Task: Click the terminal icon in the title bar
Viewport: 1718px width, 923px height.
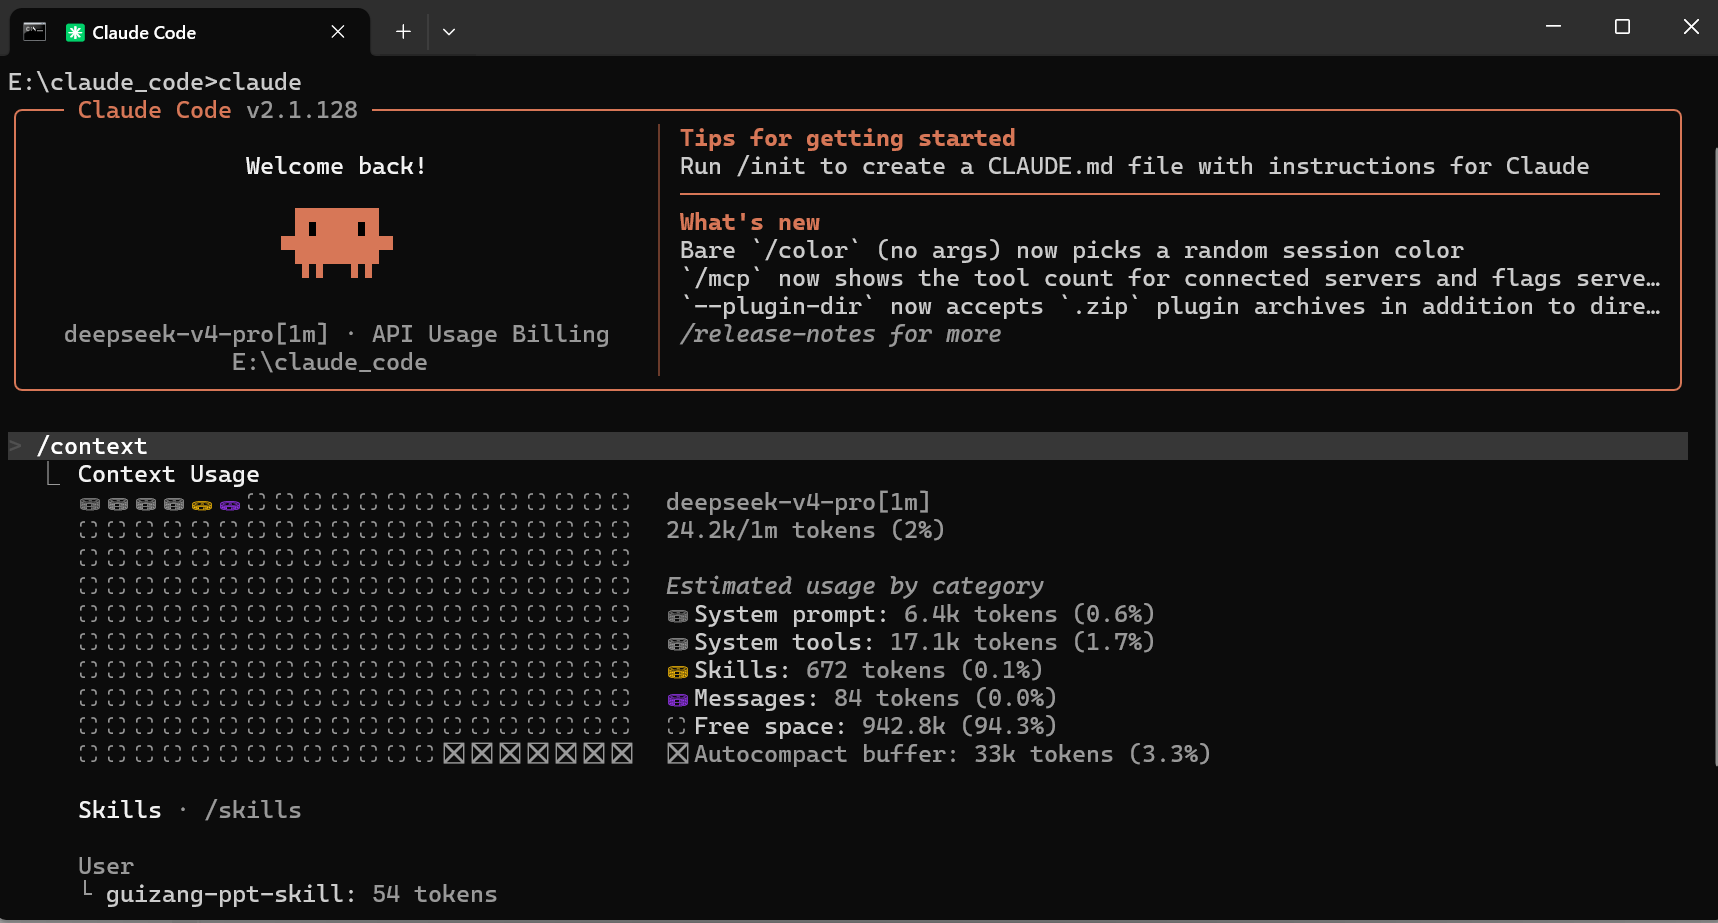Action: click(x=34, y=31)
